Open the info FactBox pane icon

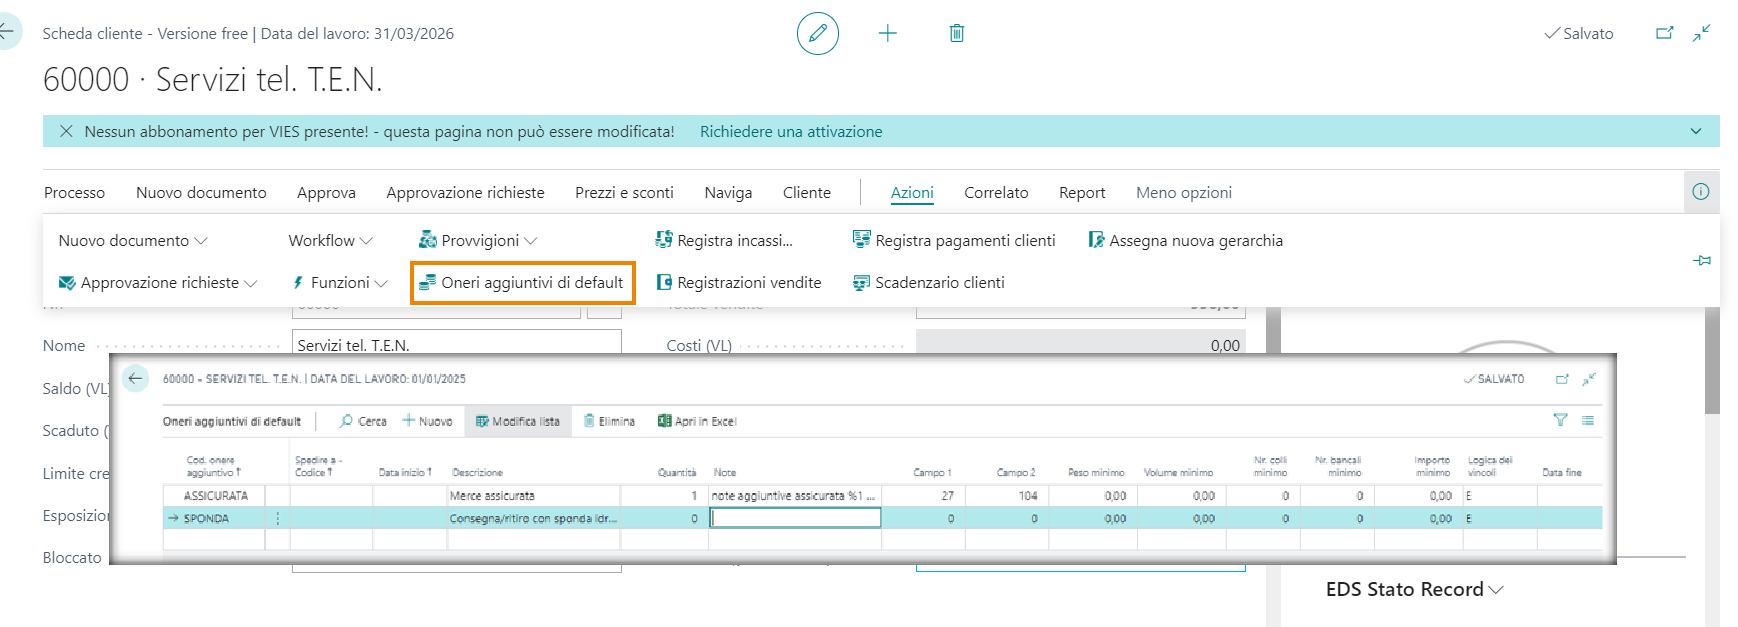(x=1700, y=192)
